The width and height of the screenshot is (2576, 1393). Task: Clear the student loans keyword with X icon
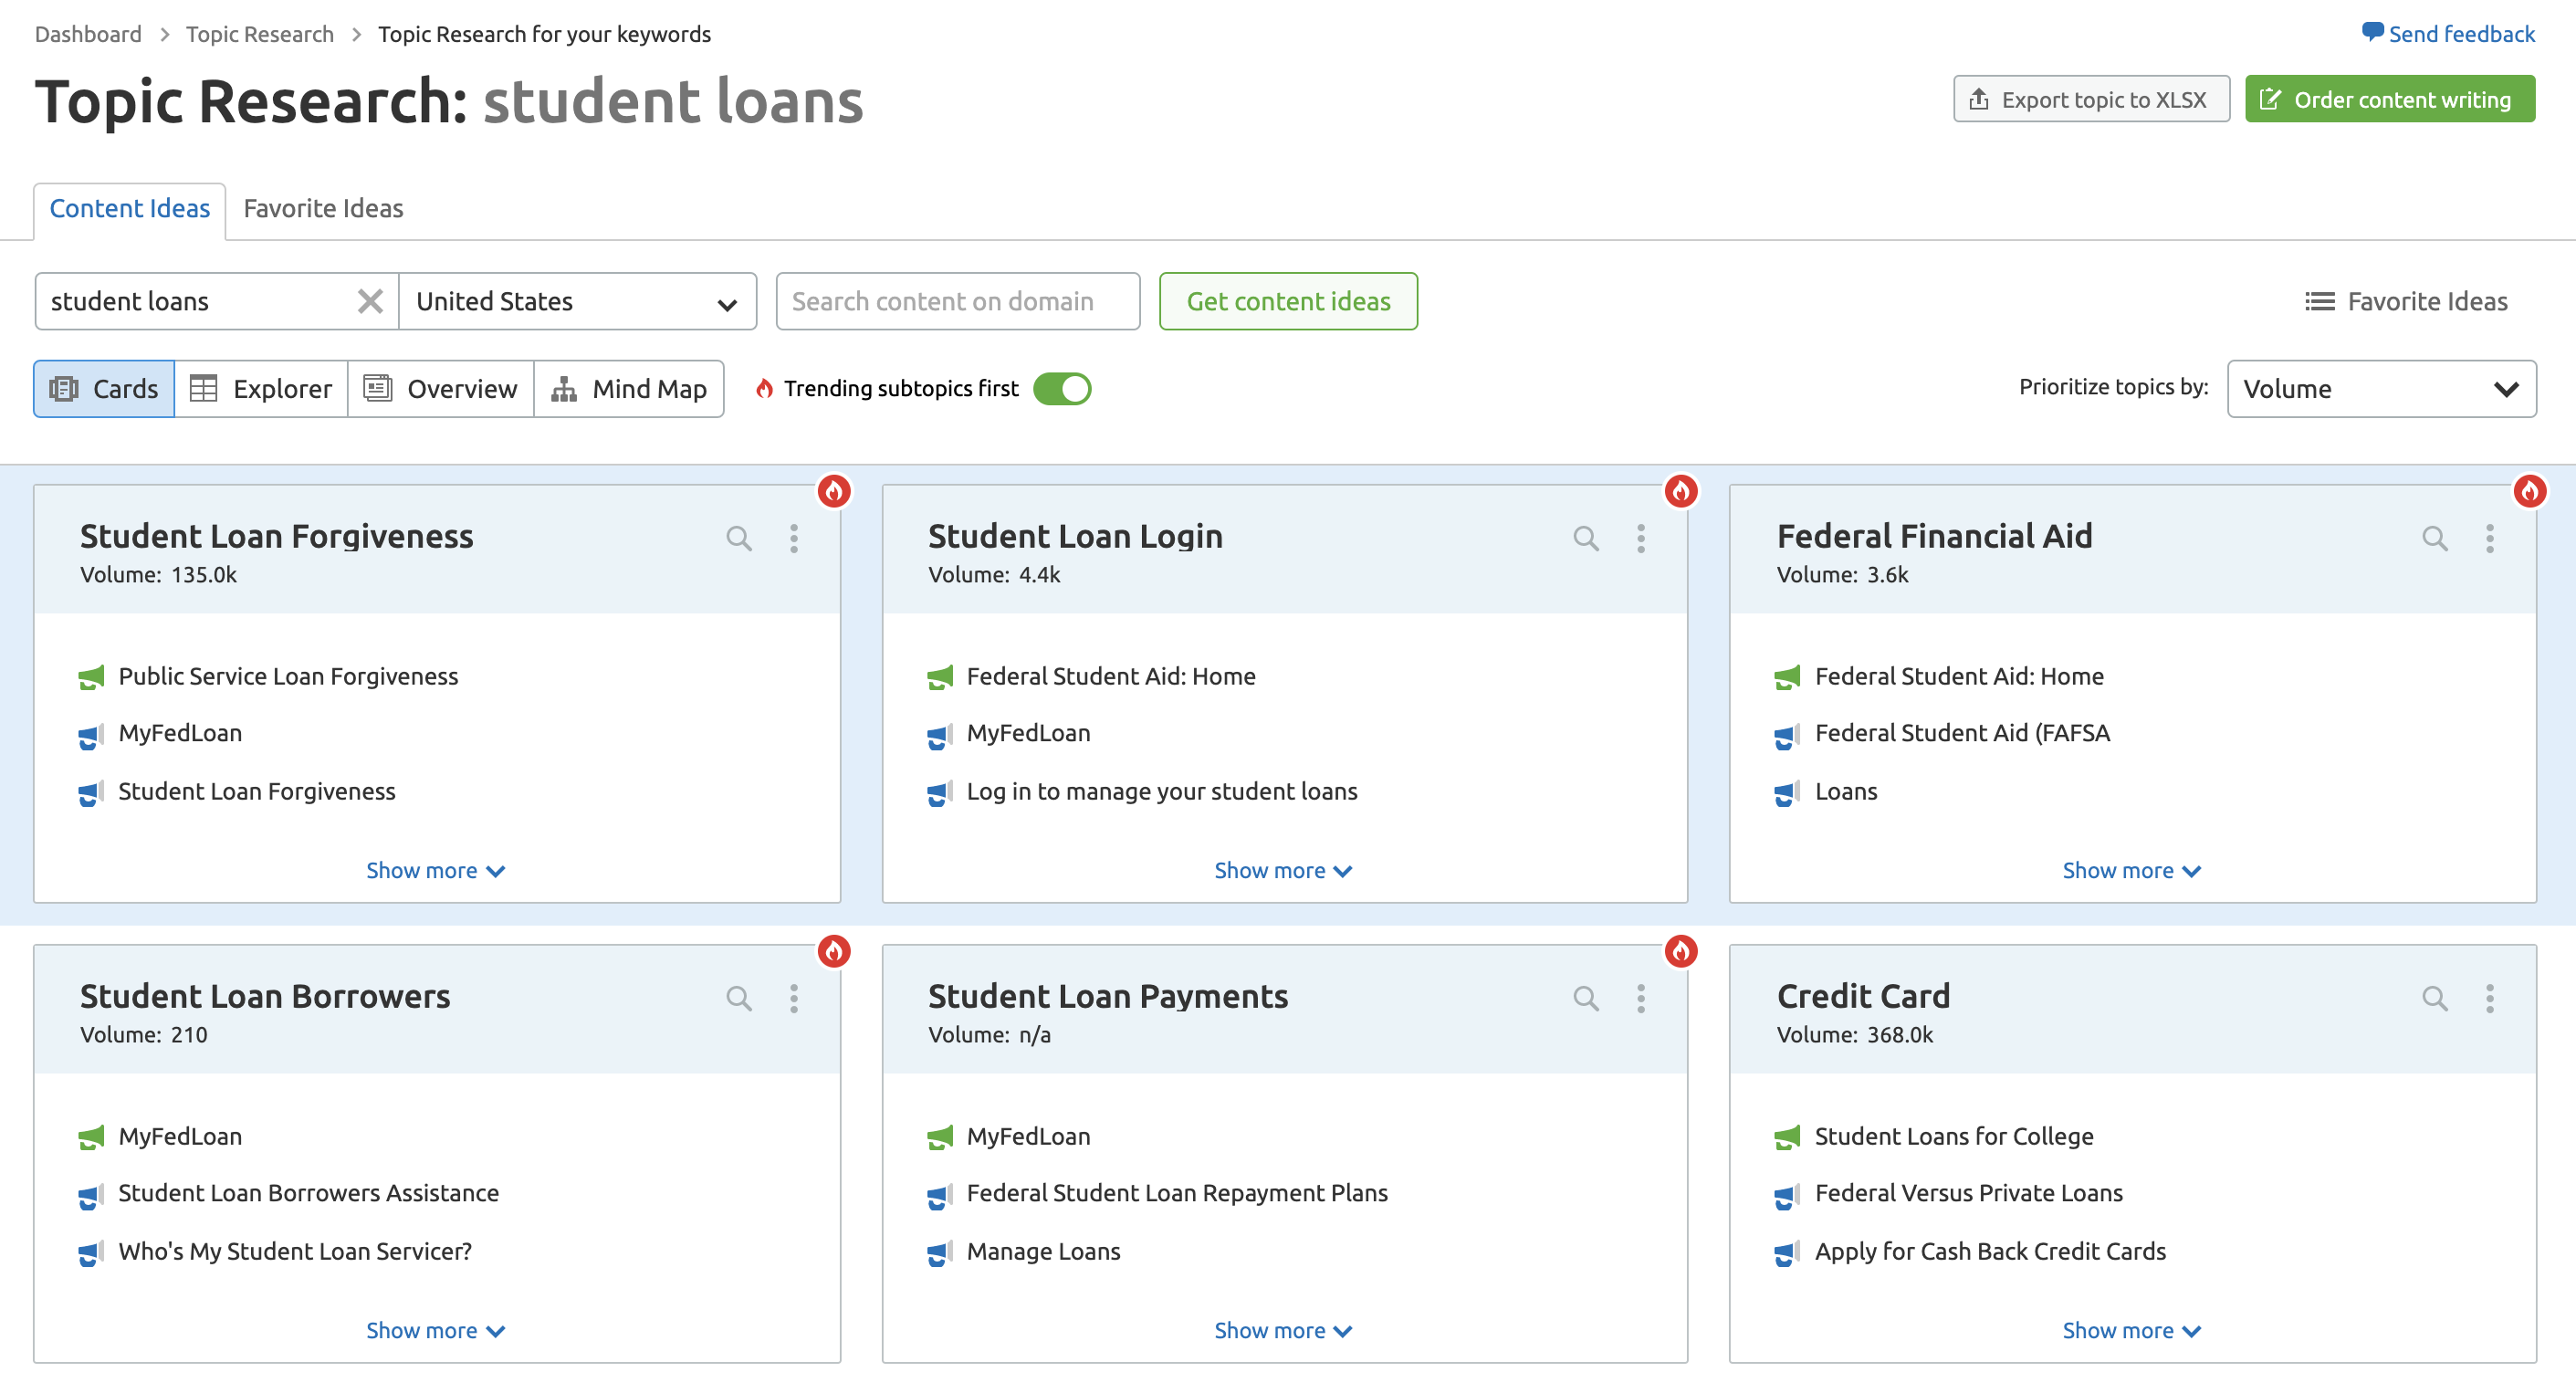pos(370,301)
